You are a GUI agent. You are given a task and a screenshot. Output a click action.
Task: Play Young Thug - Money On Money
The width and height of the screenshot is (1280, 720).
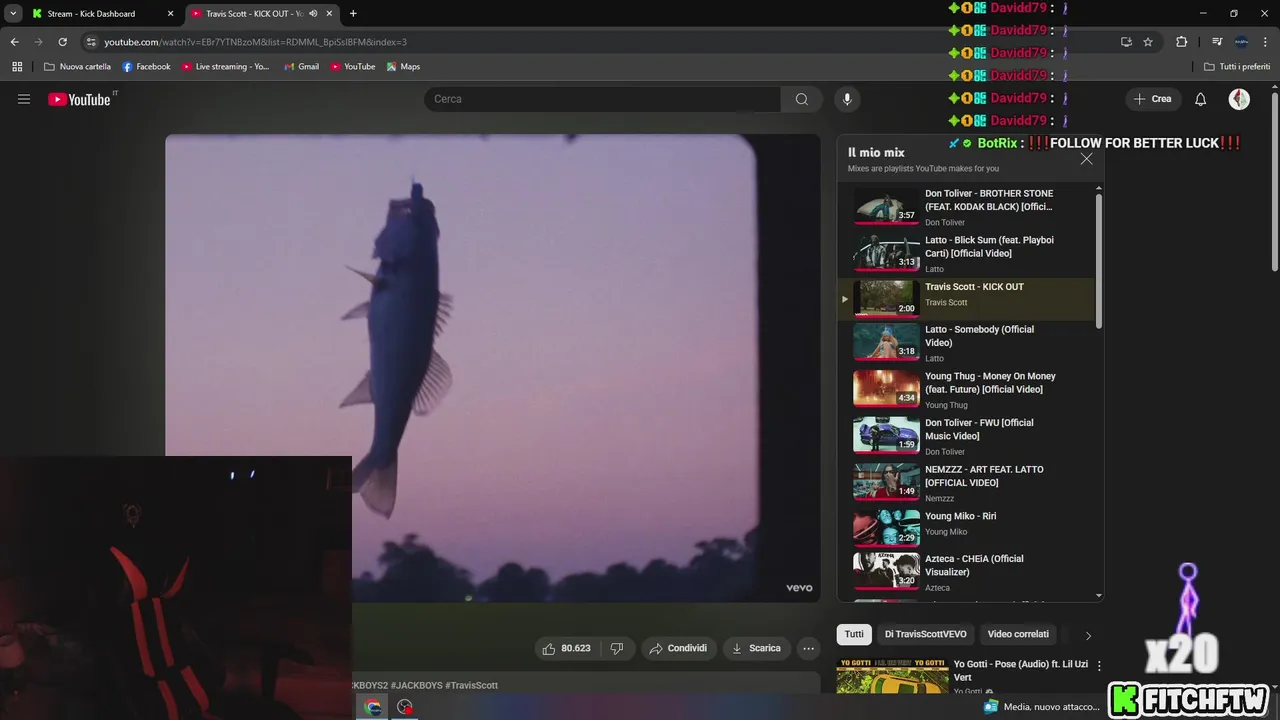pos(966,389)
